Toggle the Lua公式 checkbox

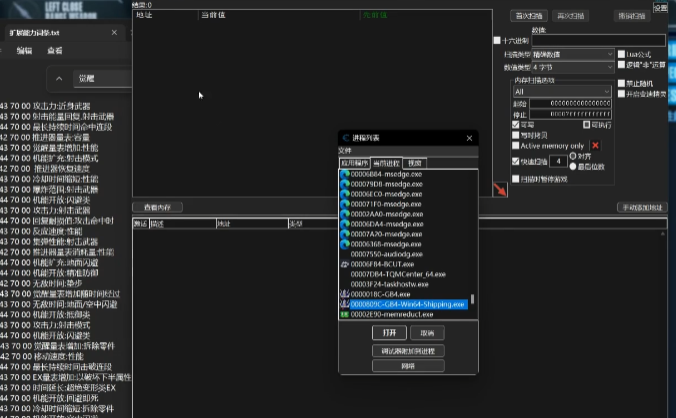pyautogui.click(x=621, y=54)
